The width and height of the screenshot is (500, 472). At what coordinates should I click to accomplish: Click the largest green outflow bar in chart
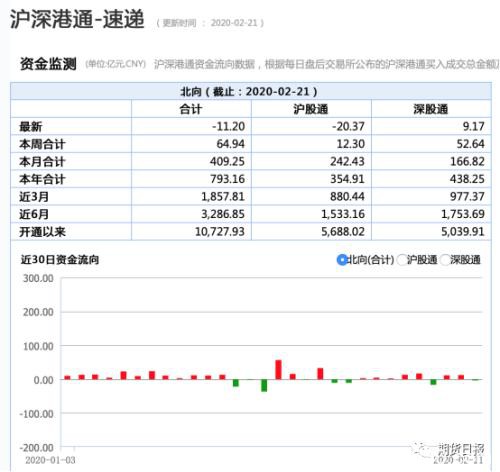point(264,386)
